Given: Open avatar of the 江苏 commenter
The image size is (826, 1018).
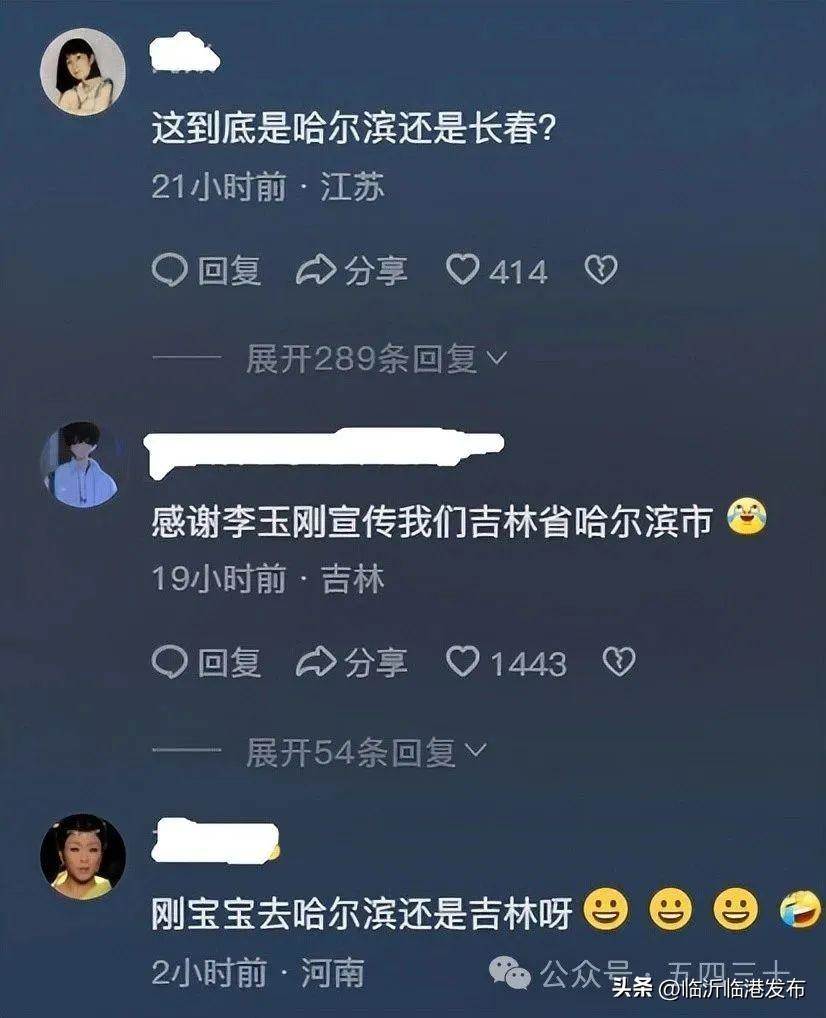Looking at the screenshot, I should pos(82,71).
